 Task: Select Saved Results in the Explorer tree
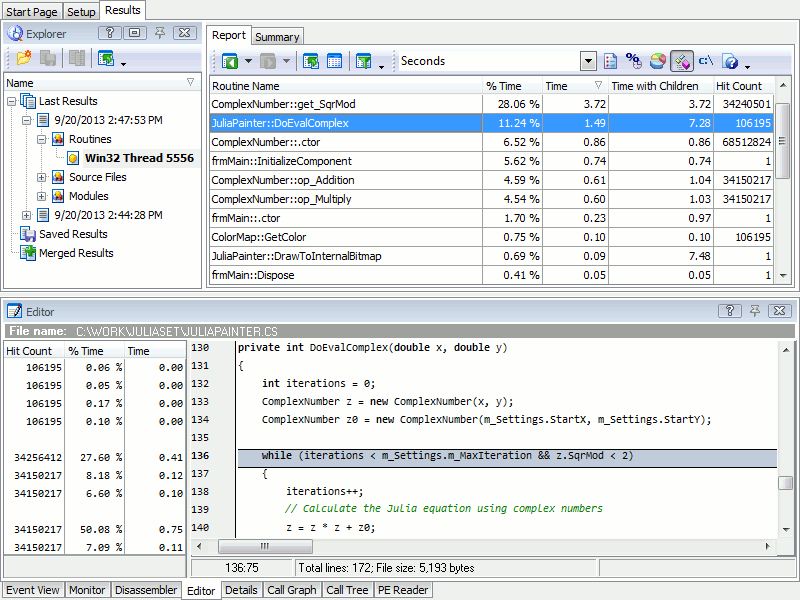73,234
